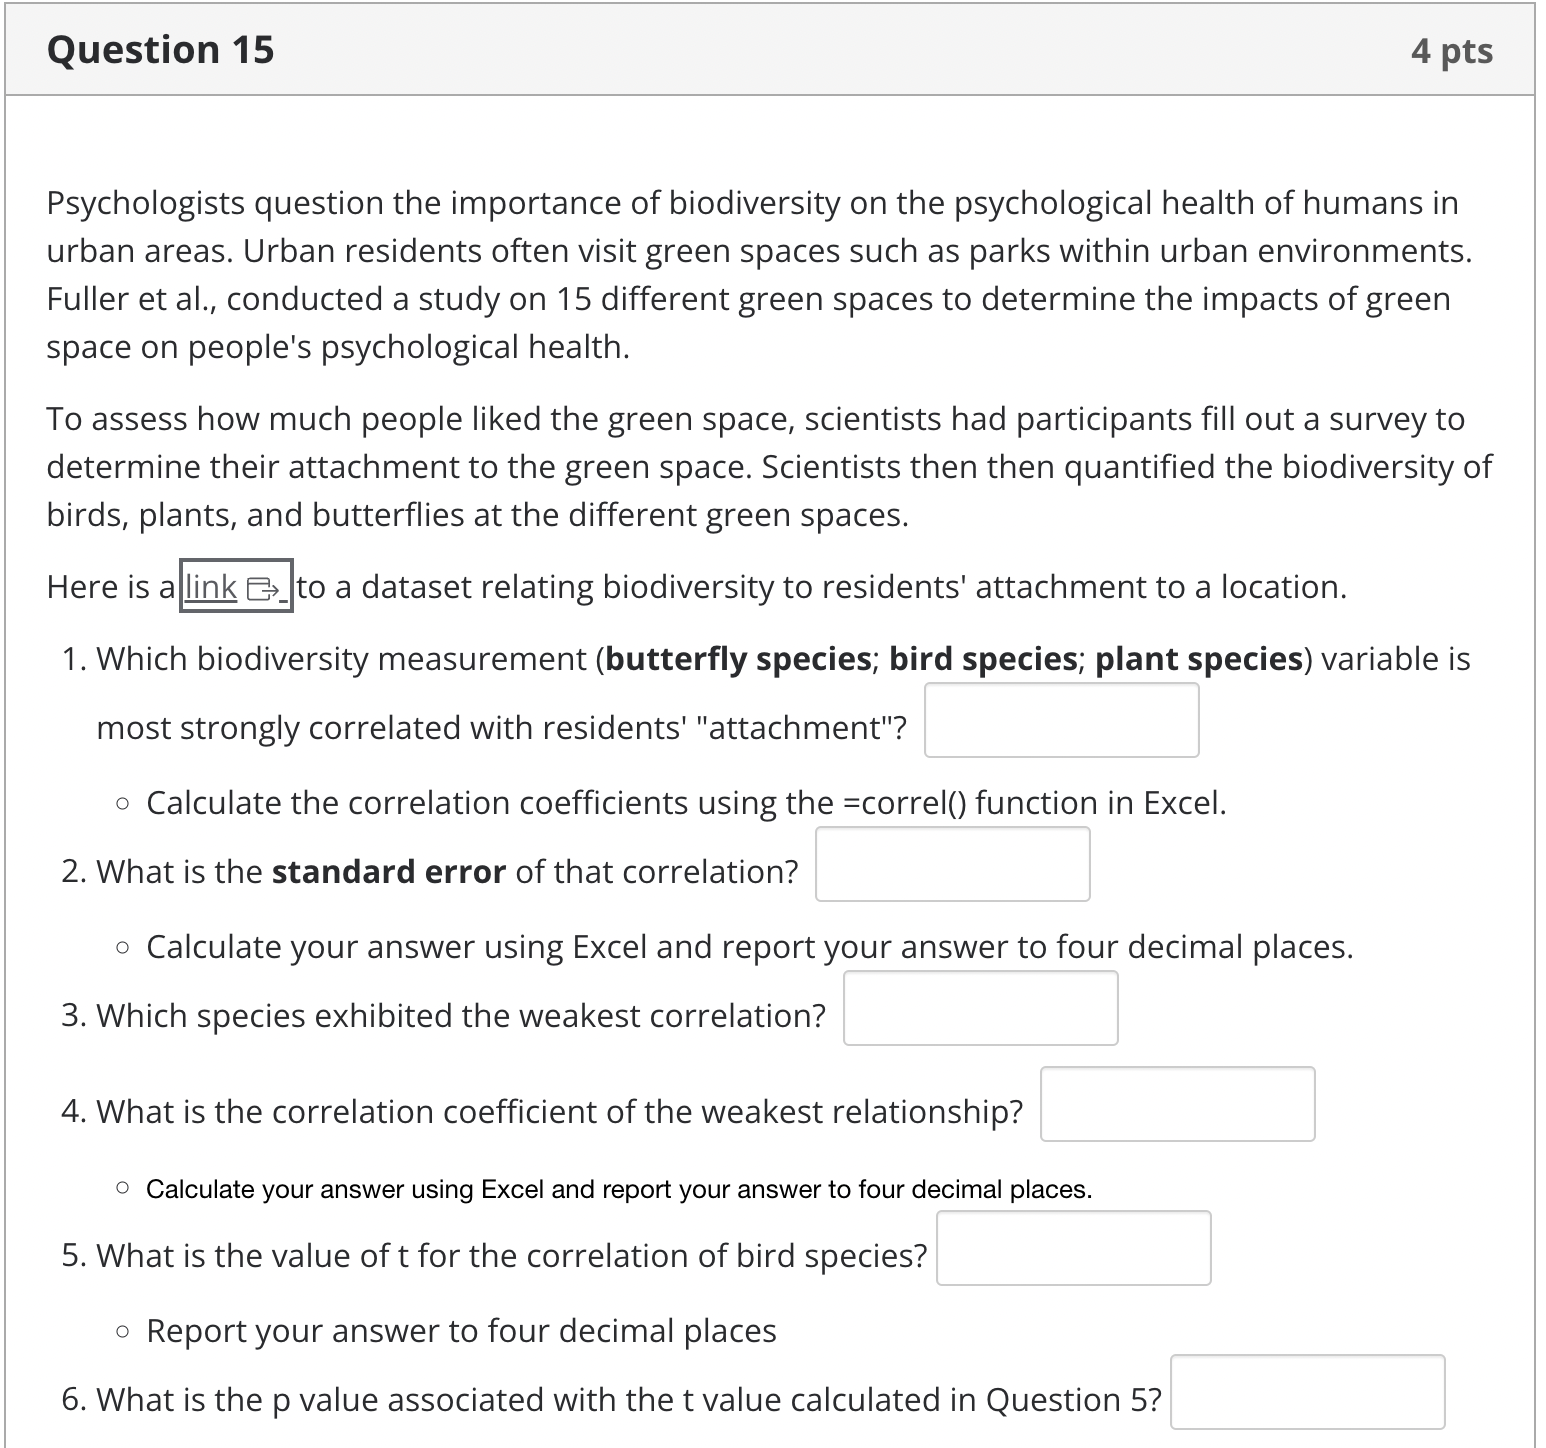The height and width of the screenshot is (1448, 1546).
Task: Click the bolded bird species text
Action: 984,658
